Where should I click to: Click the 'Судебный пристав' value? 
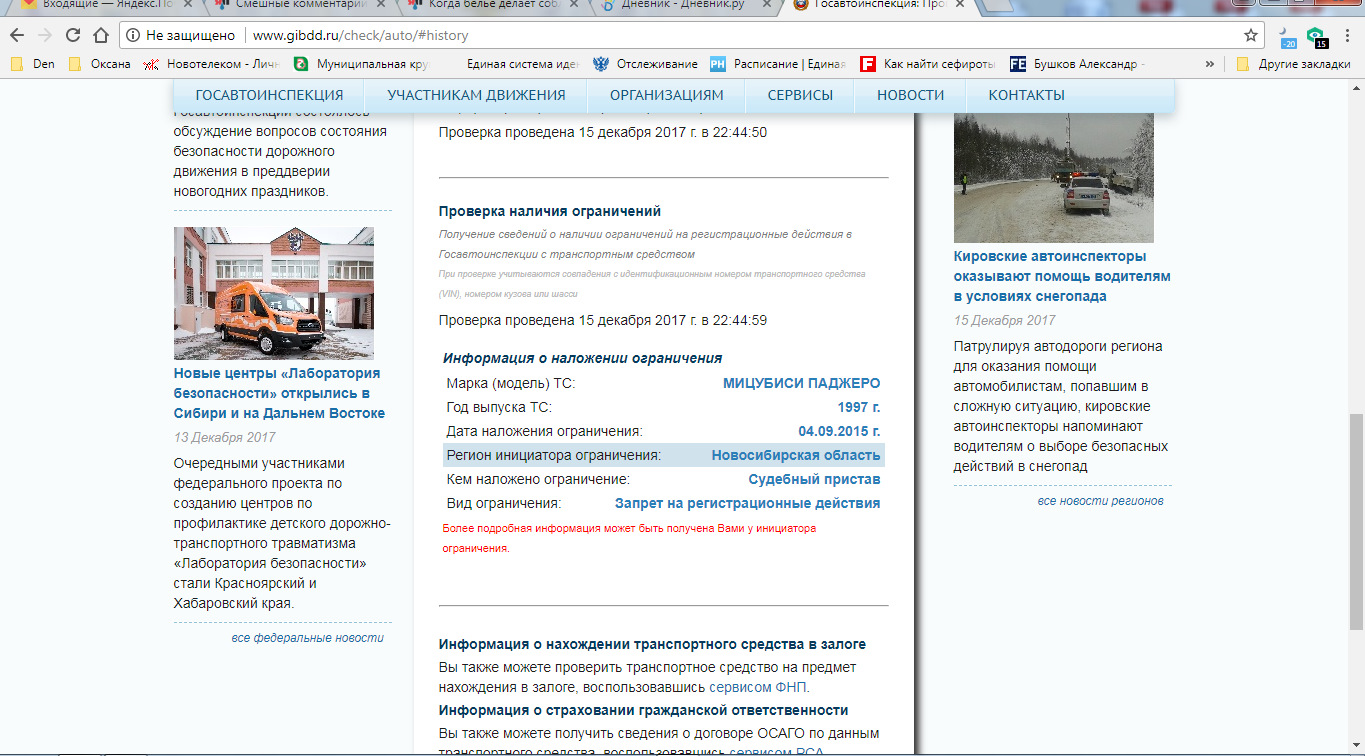pos(814,480)
